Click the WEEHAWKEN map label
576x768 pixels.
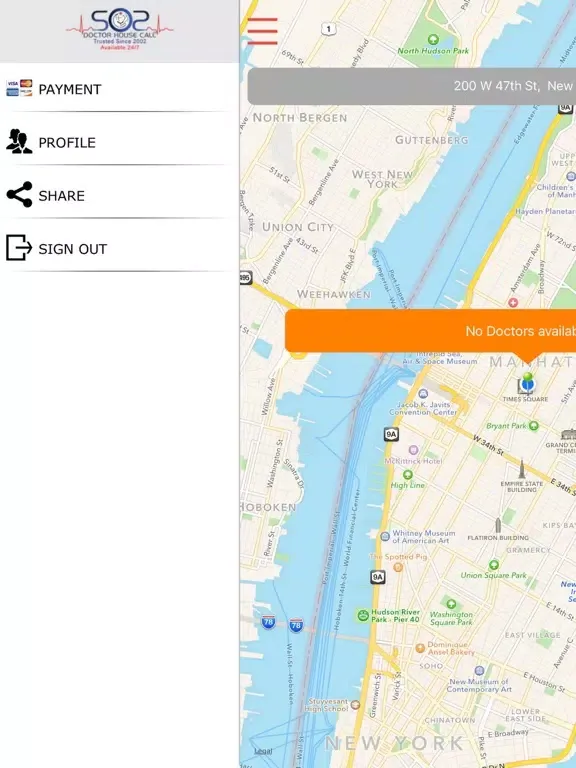334,294
